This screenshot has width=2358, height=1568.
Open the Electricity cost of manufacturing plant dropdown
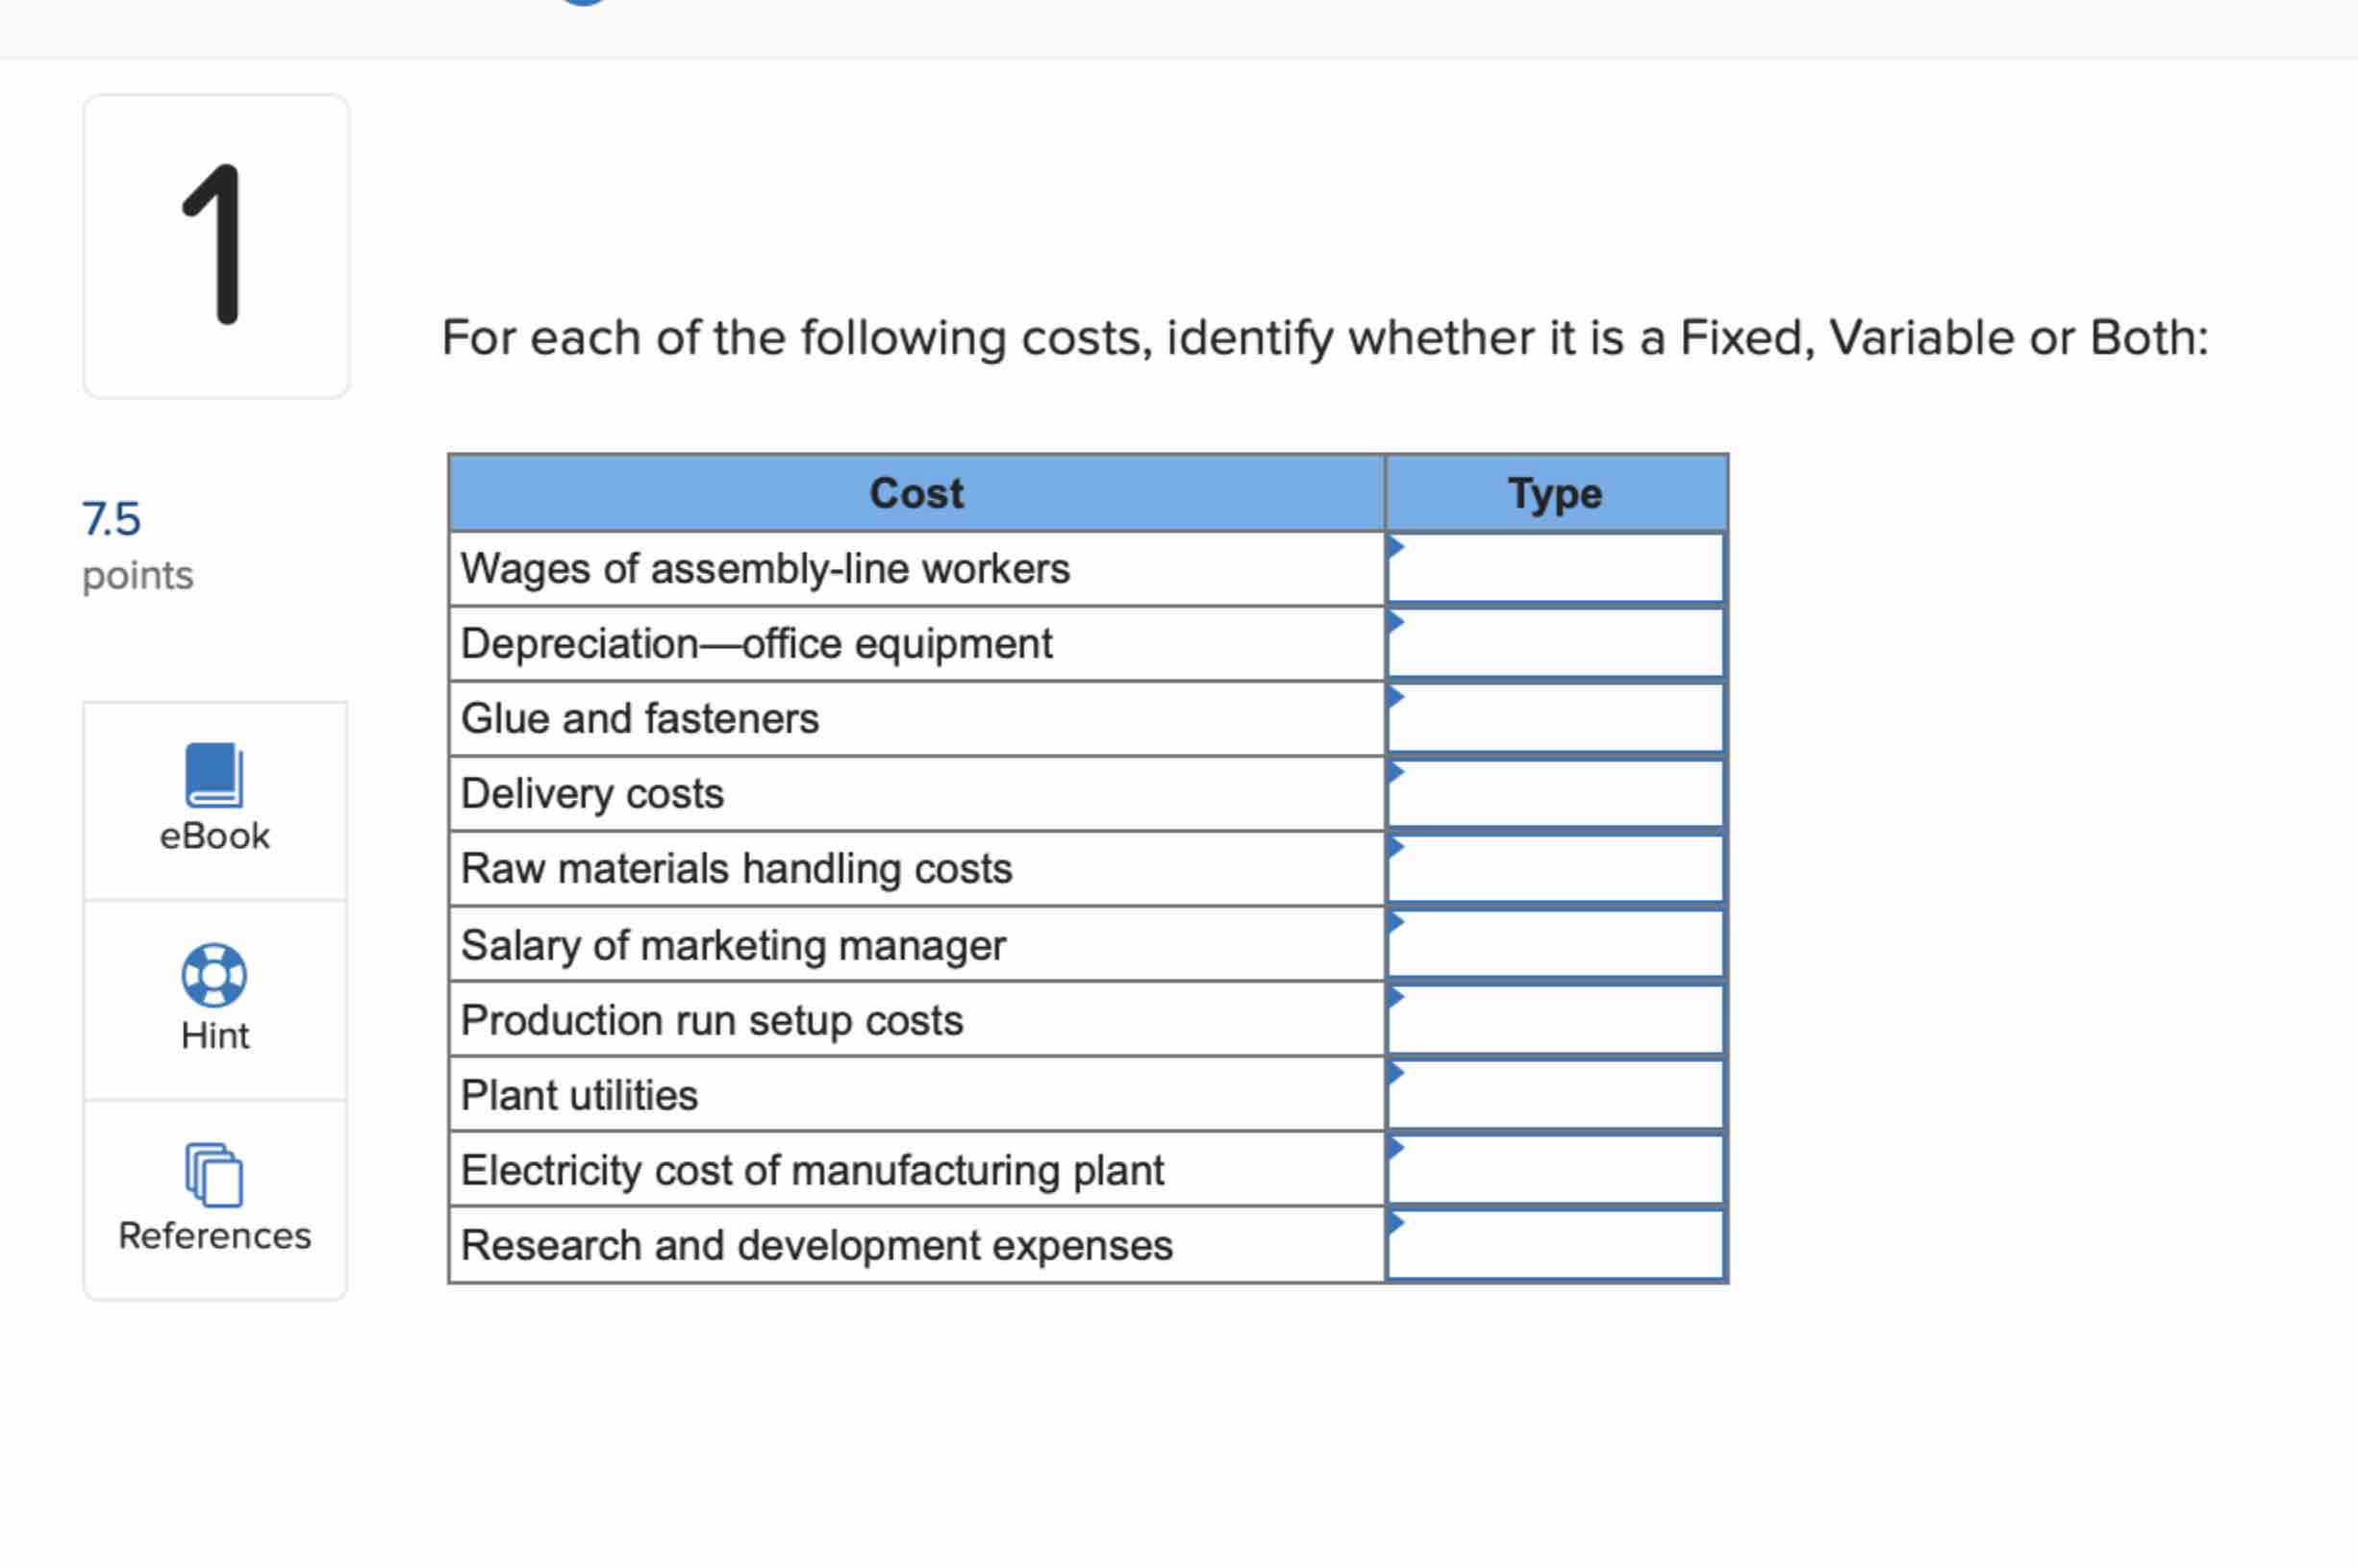pos(1555,1169)
